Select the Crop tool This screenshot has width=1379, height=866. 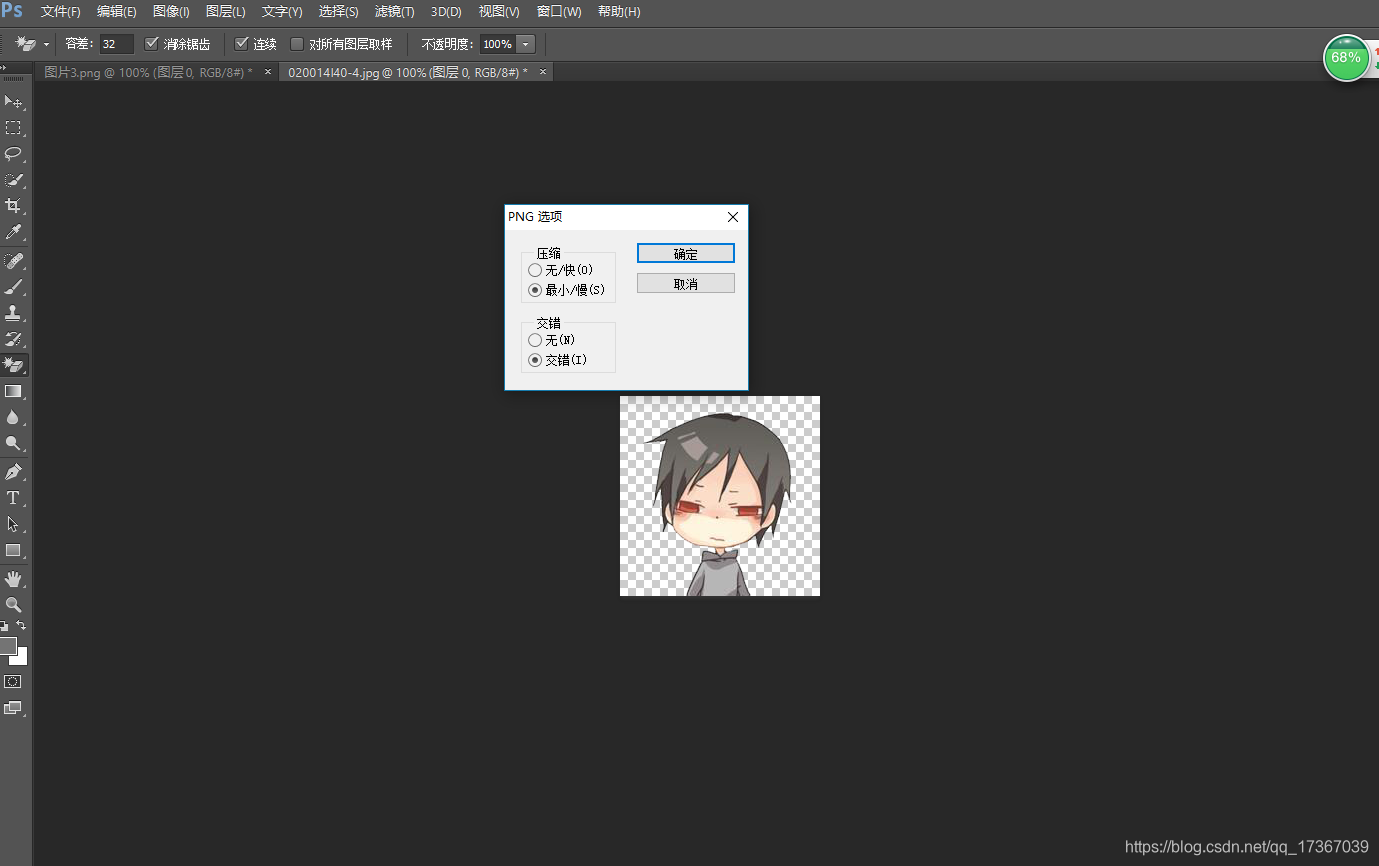pyautogui.click(x=14, y=205)
